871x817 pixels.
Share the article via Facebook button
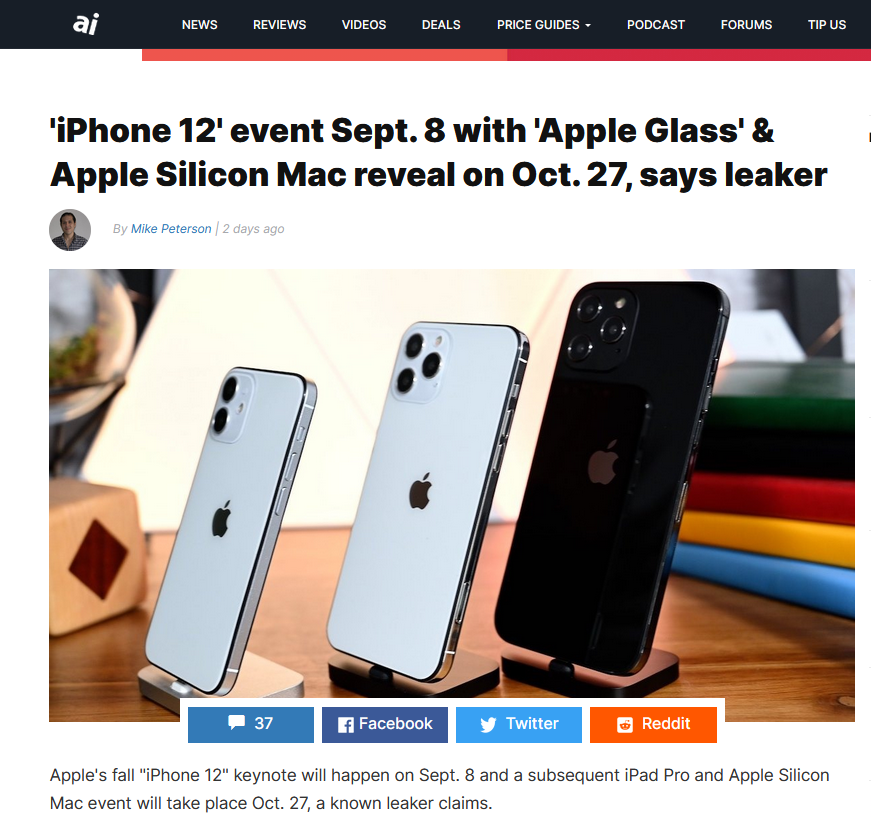click(x=385, y=725)
